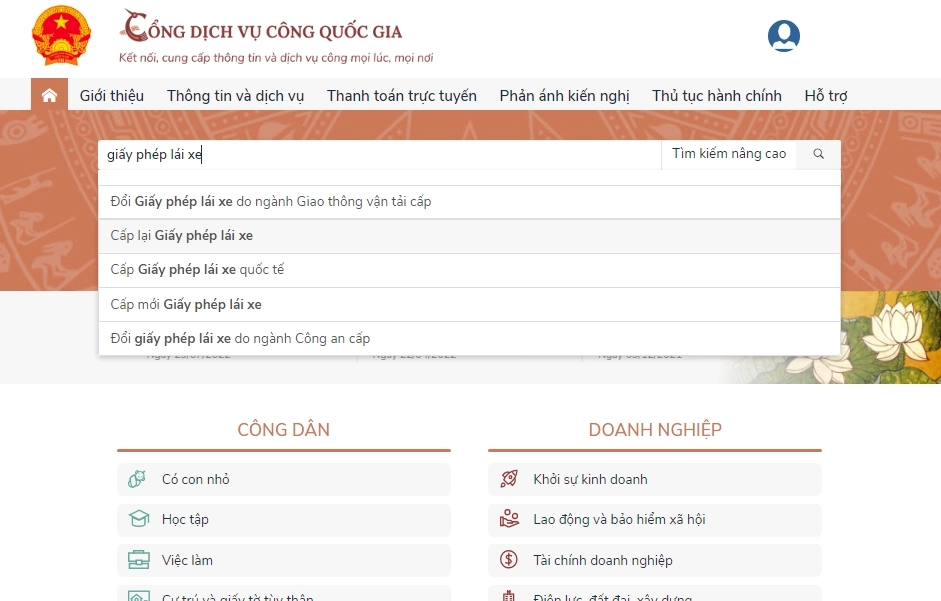Open Tìm kiếm nâng cao advanced search
This screenshot has width=941, height=601.
tap(729, 154)
